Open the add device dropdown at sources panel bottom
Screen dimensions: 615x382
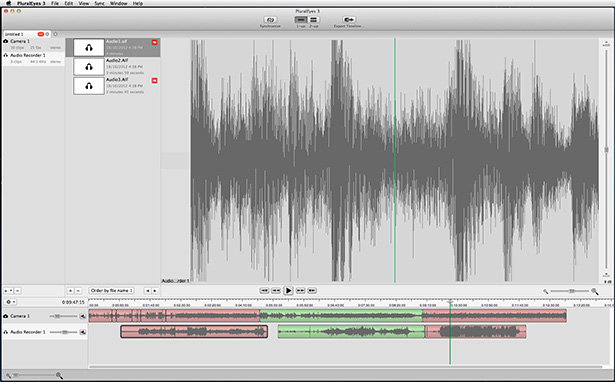[8, 291]
